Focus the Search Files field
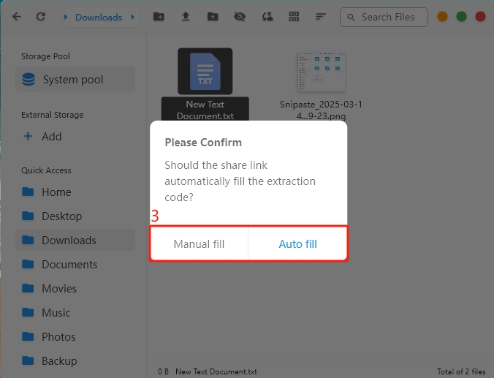 point(384,17)
